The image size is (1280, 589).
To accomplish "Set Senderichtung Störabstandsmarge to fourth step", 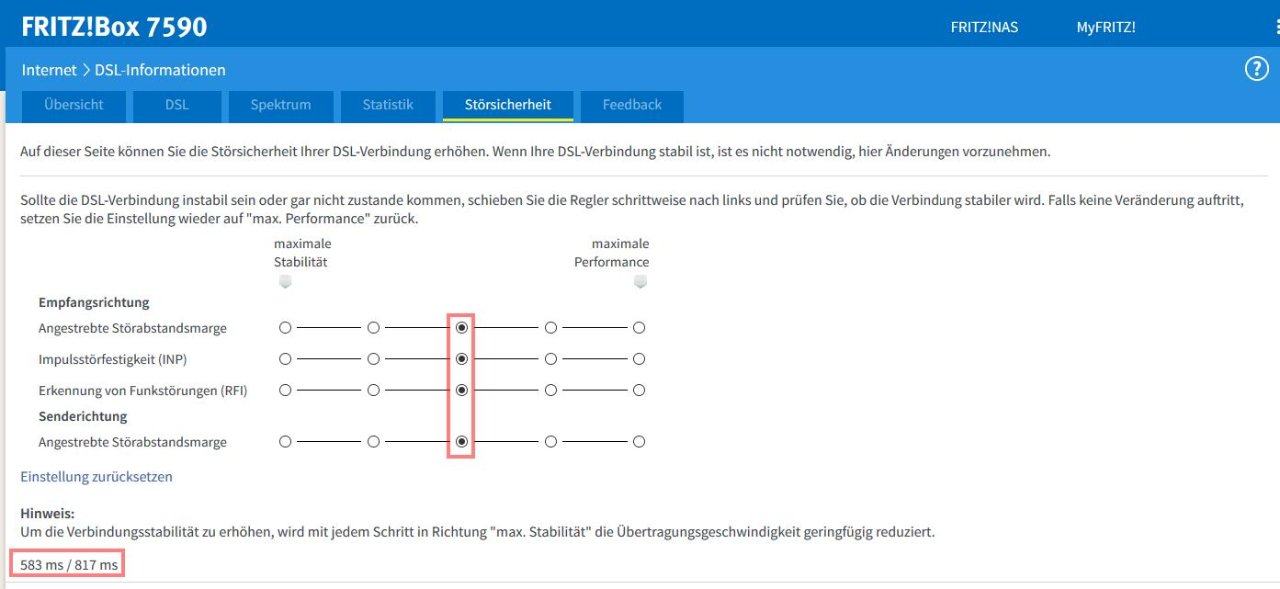I will tap(550, 441).
